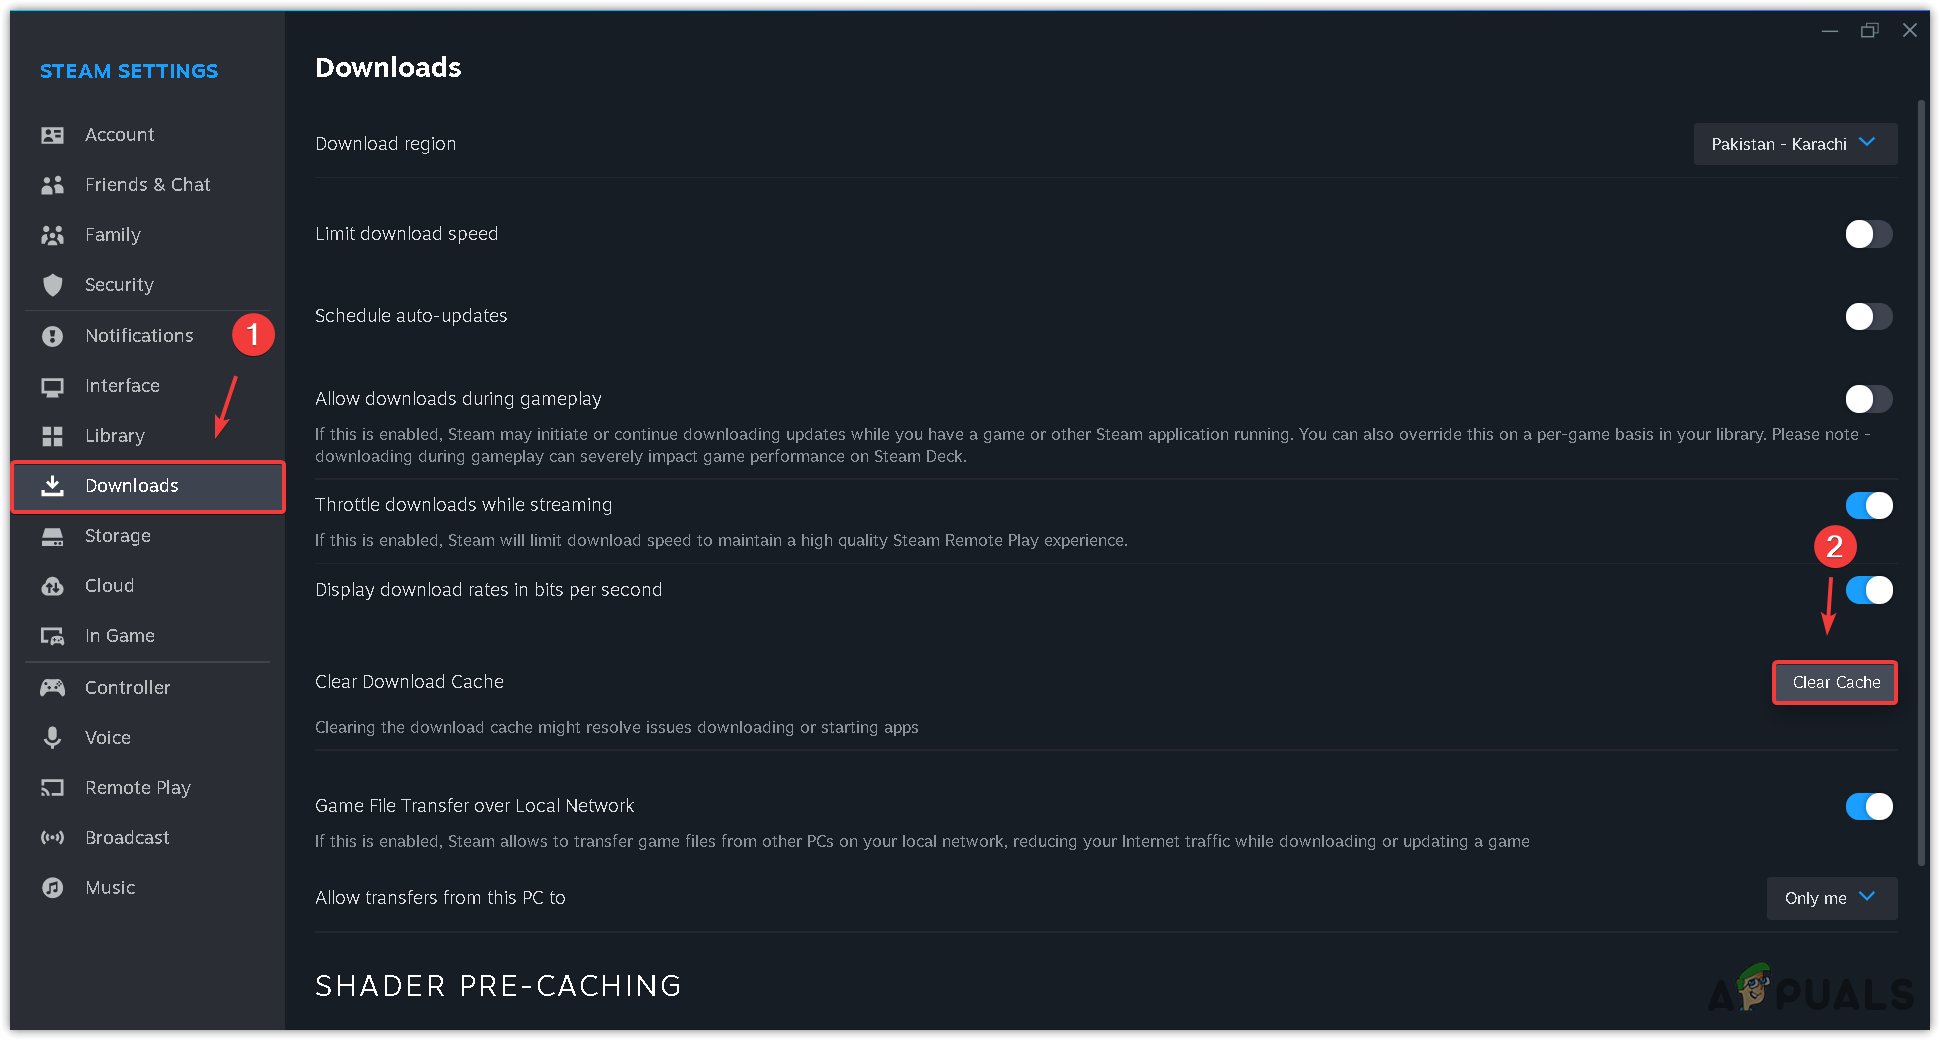Click the vertical scrollbar on the right
Screen dimensions: 1940x1040
click(x=1921, y=480)
